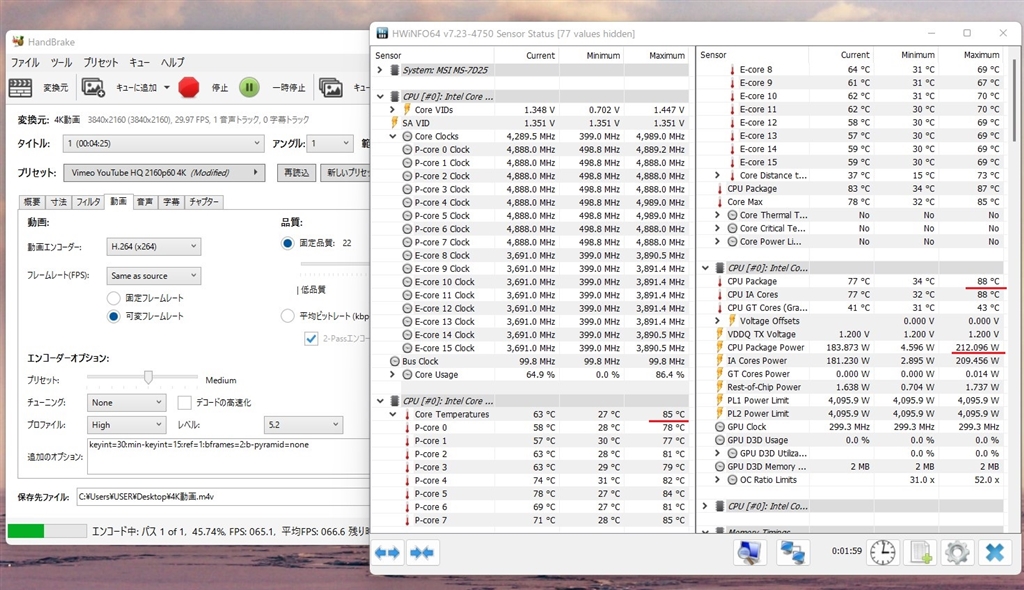This screenshot has width=1024, height=590.
Task: Open the ファイル menu
Action: 25,63
